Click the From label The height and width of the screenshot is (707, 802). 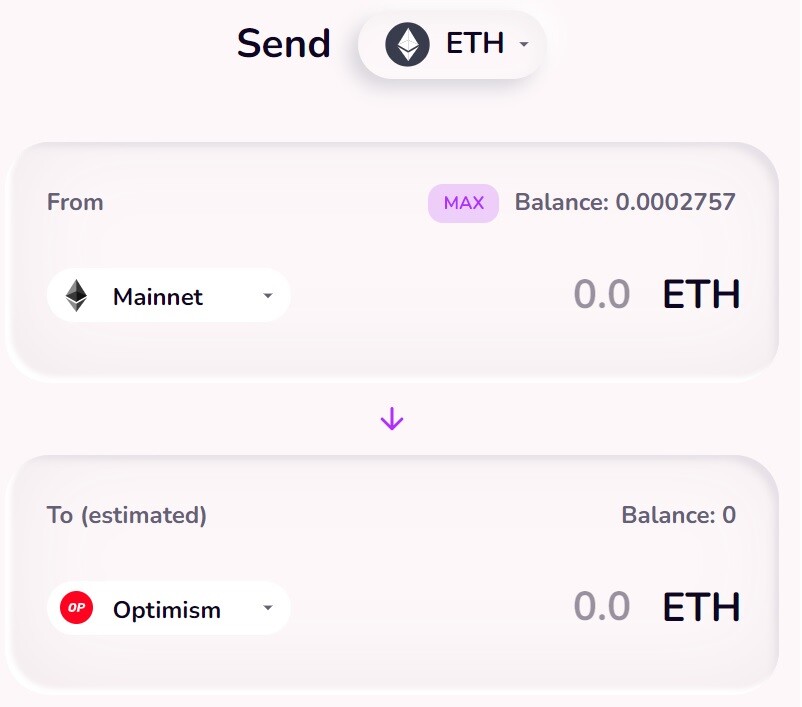(x=75, y=202)
